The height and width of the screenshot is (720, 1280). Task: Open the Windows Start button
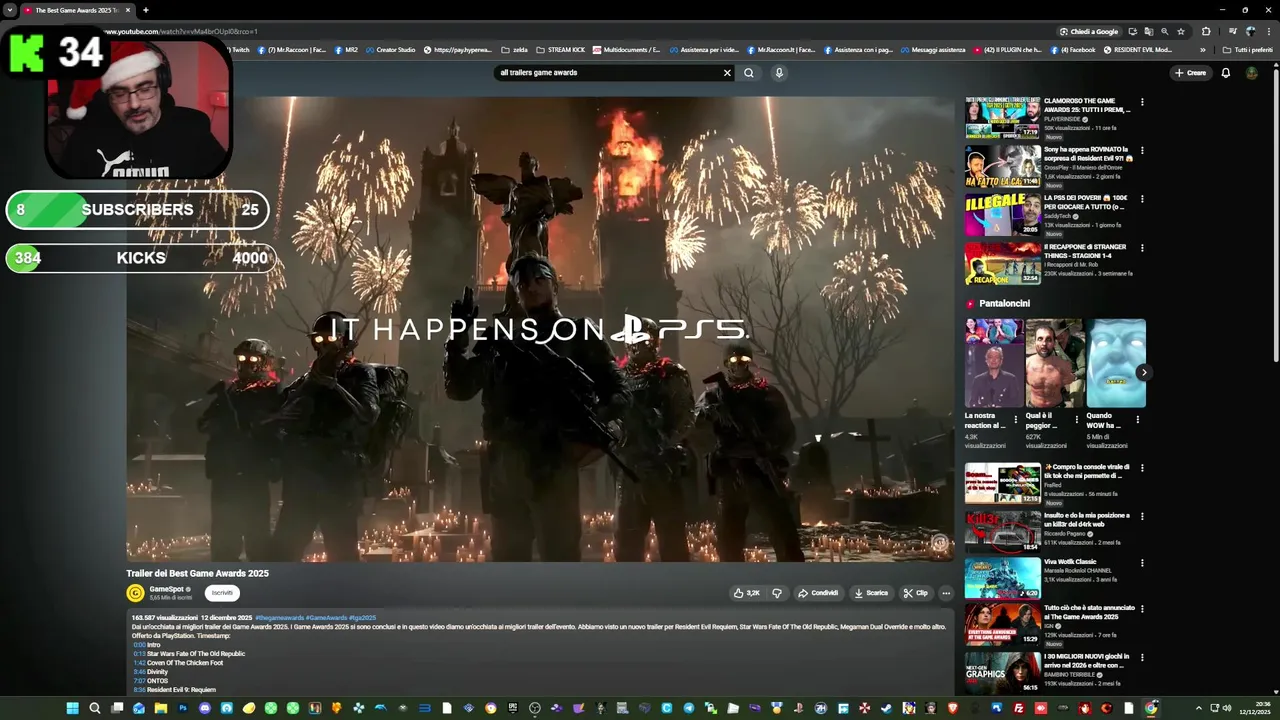(x=72, y=708)
